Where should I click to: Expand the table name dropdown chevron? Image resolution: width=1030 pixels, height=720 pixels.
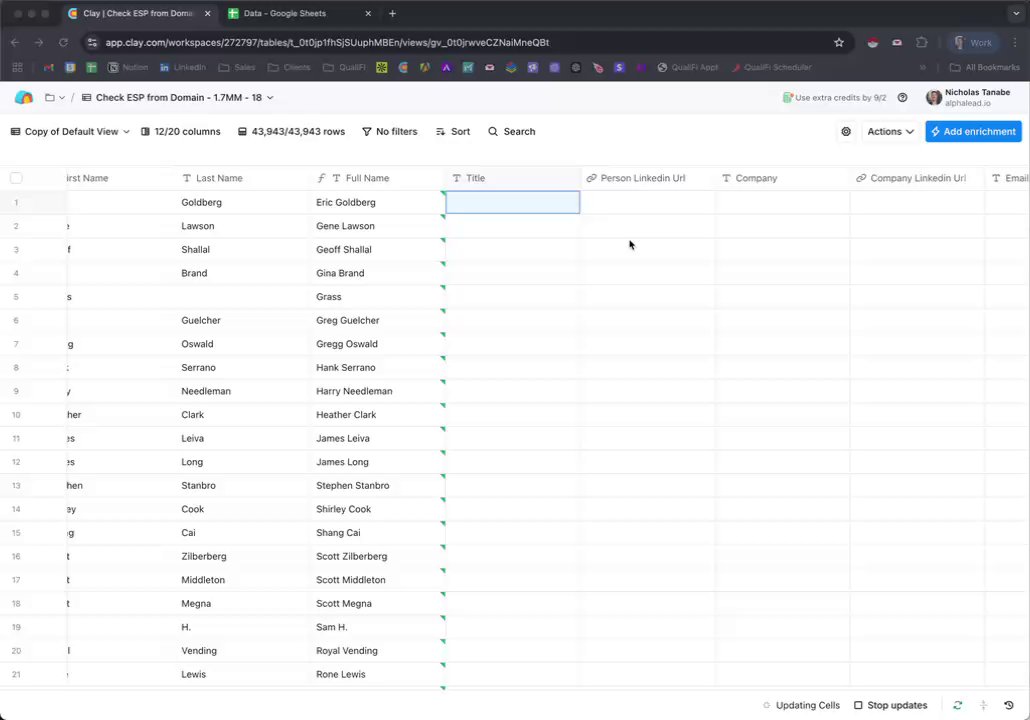pyautogui.click(x=270, y=97)
